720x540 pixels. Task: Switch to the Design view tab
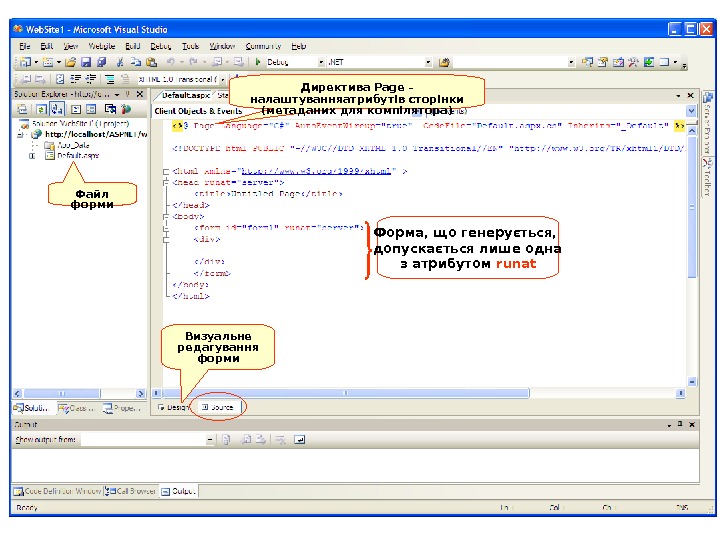[x=173, y=407]
